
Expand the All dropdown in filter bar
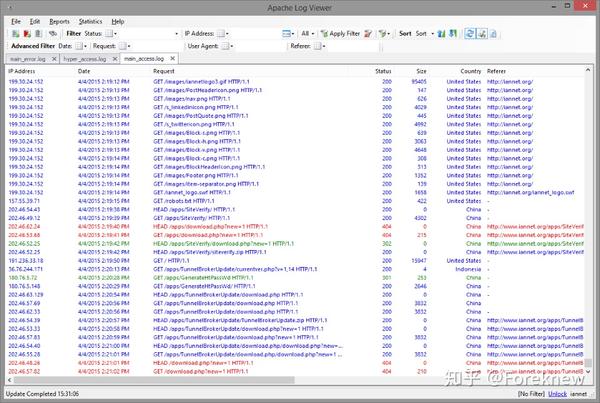(x=307, y=34)
